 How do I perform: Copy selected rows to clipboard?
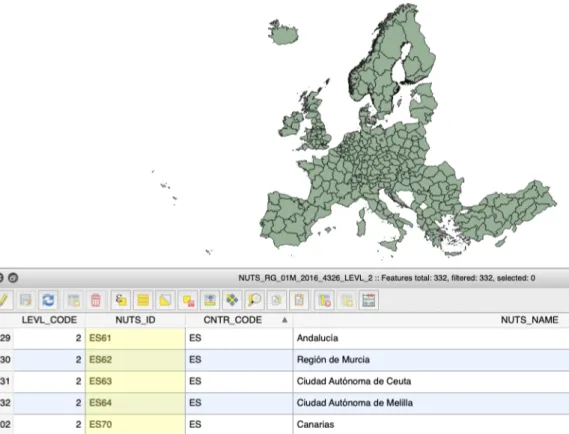pos(277,300)
